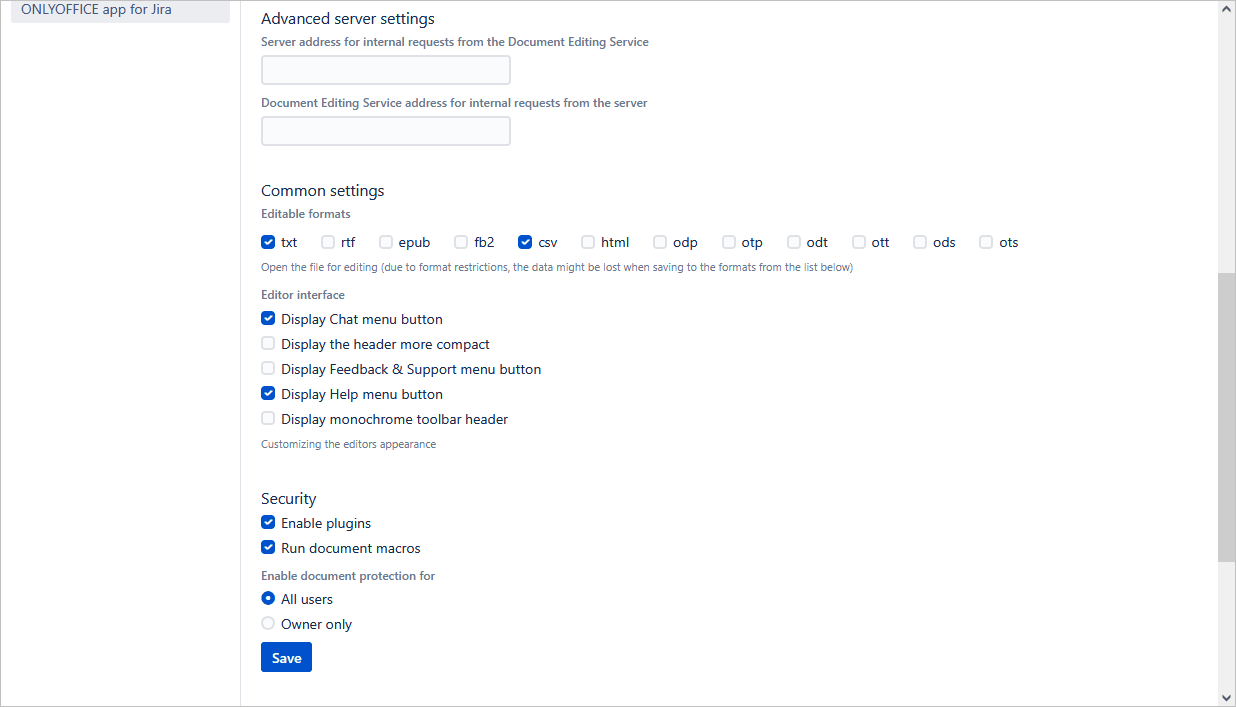Enable the html editable format
The height and width of the screenshot is (707, 1236).
(587, 242)
